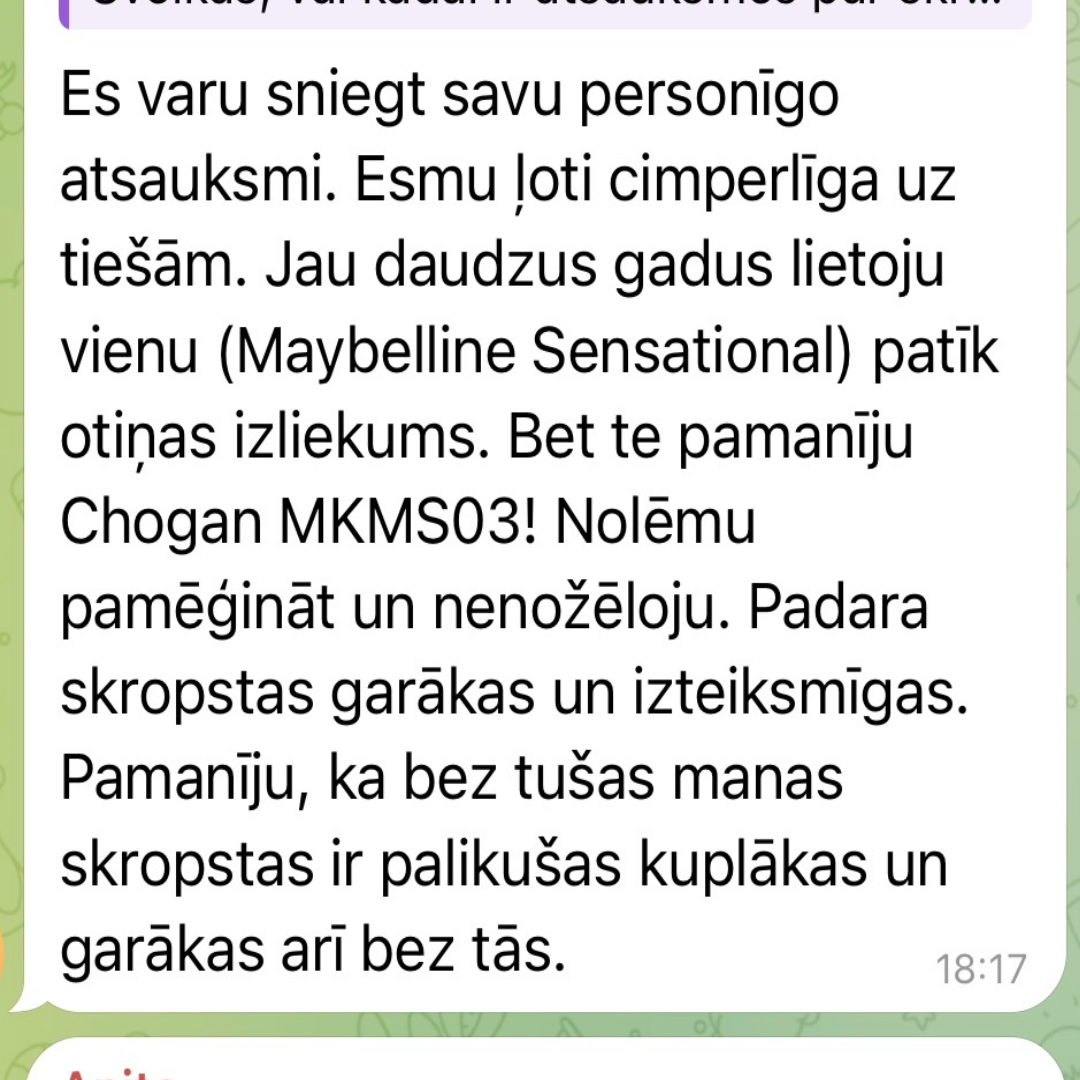Click the word cimperlīga

tap(744, 183)
